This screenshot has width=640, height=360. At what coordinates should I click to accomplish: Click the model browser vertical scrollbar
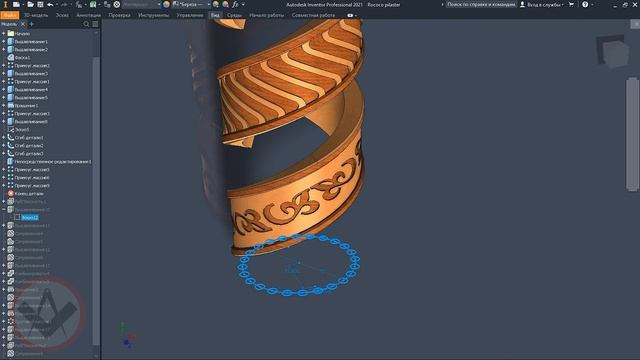96,200
